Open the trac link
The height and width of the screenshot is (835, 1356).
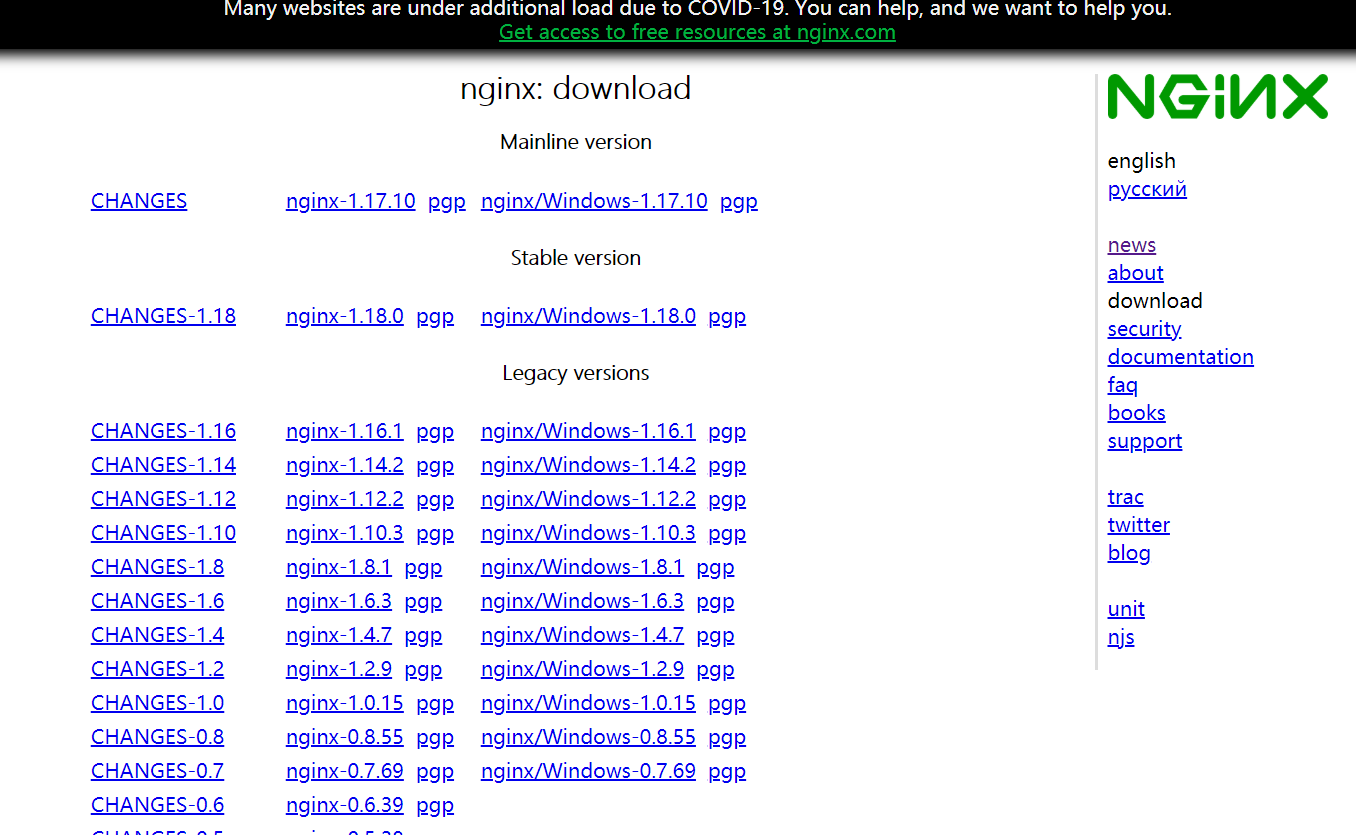pyautogui.click(x=1126, y=497)
